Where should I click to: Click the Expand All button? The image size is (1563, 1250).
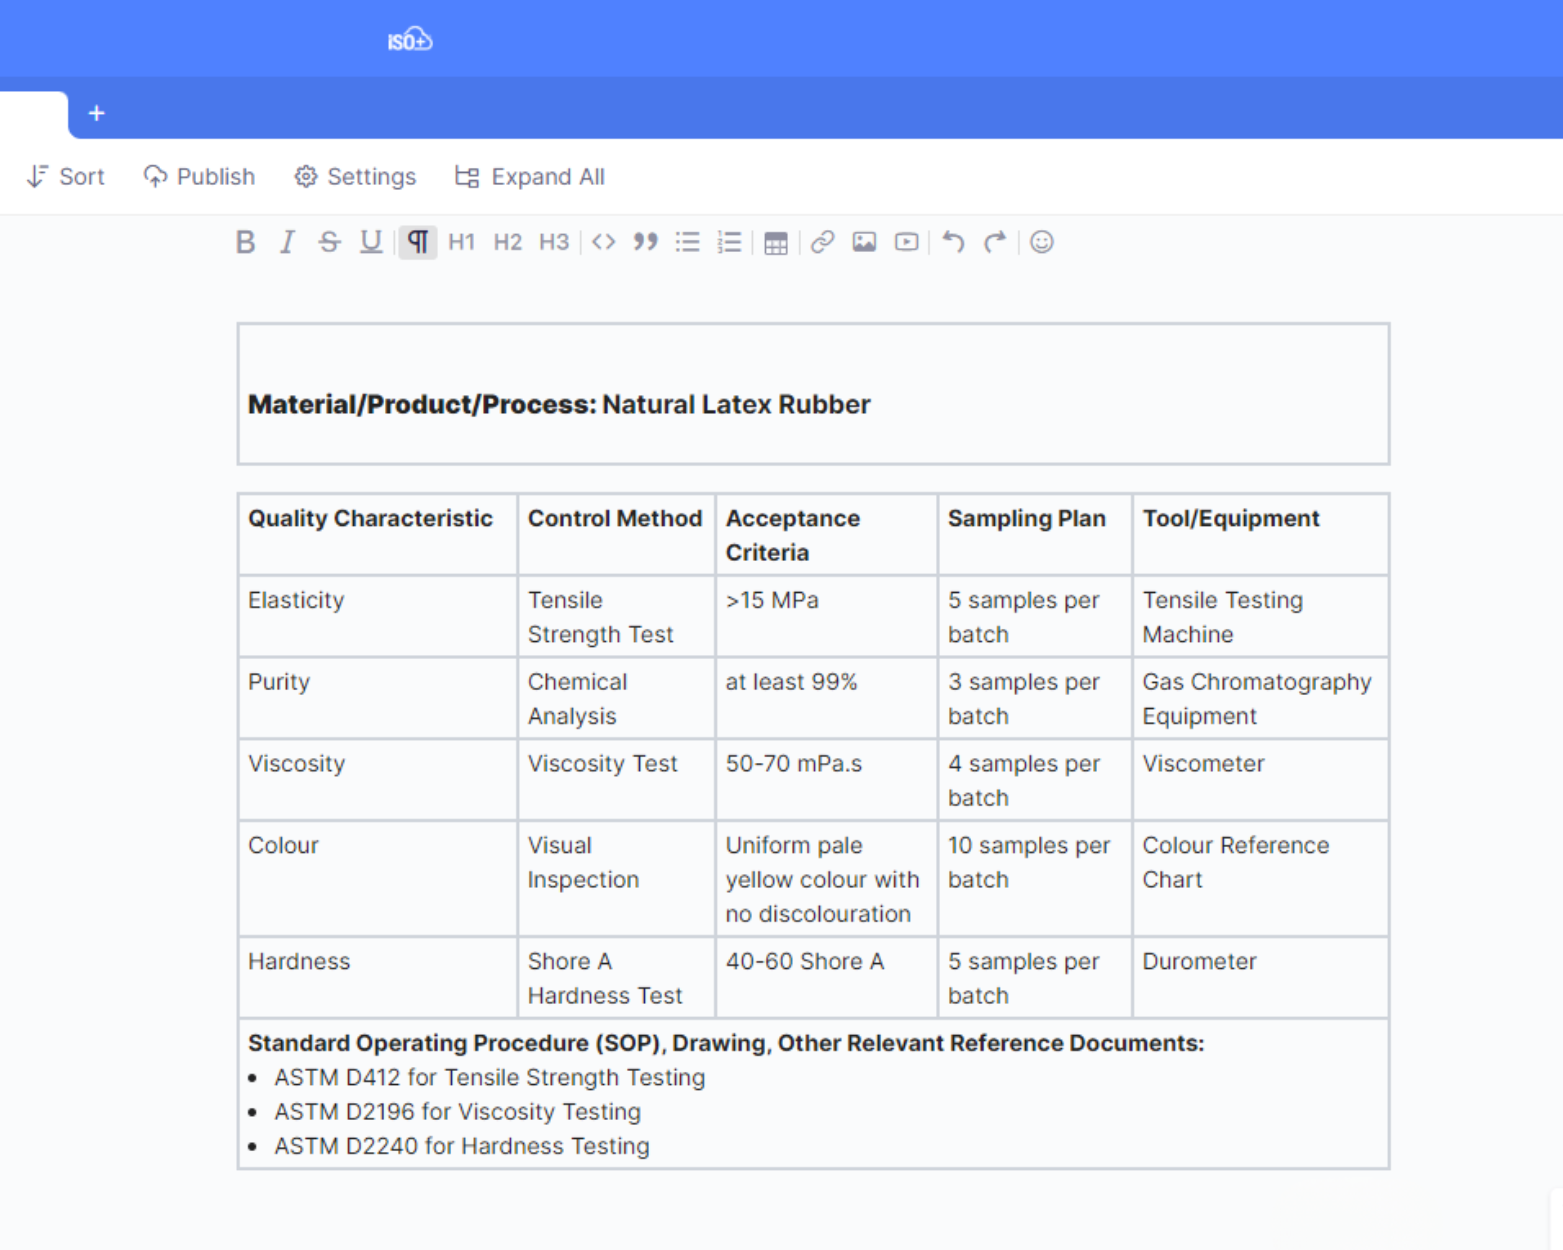(x=530, y=177)
